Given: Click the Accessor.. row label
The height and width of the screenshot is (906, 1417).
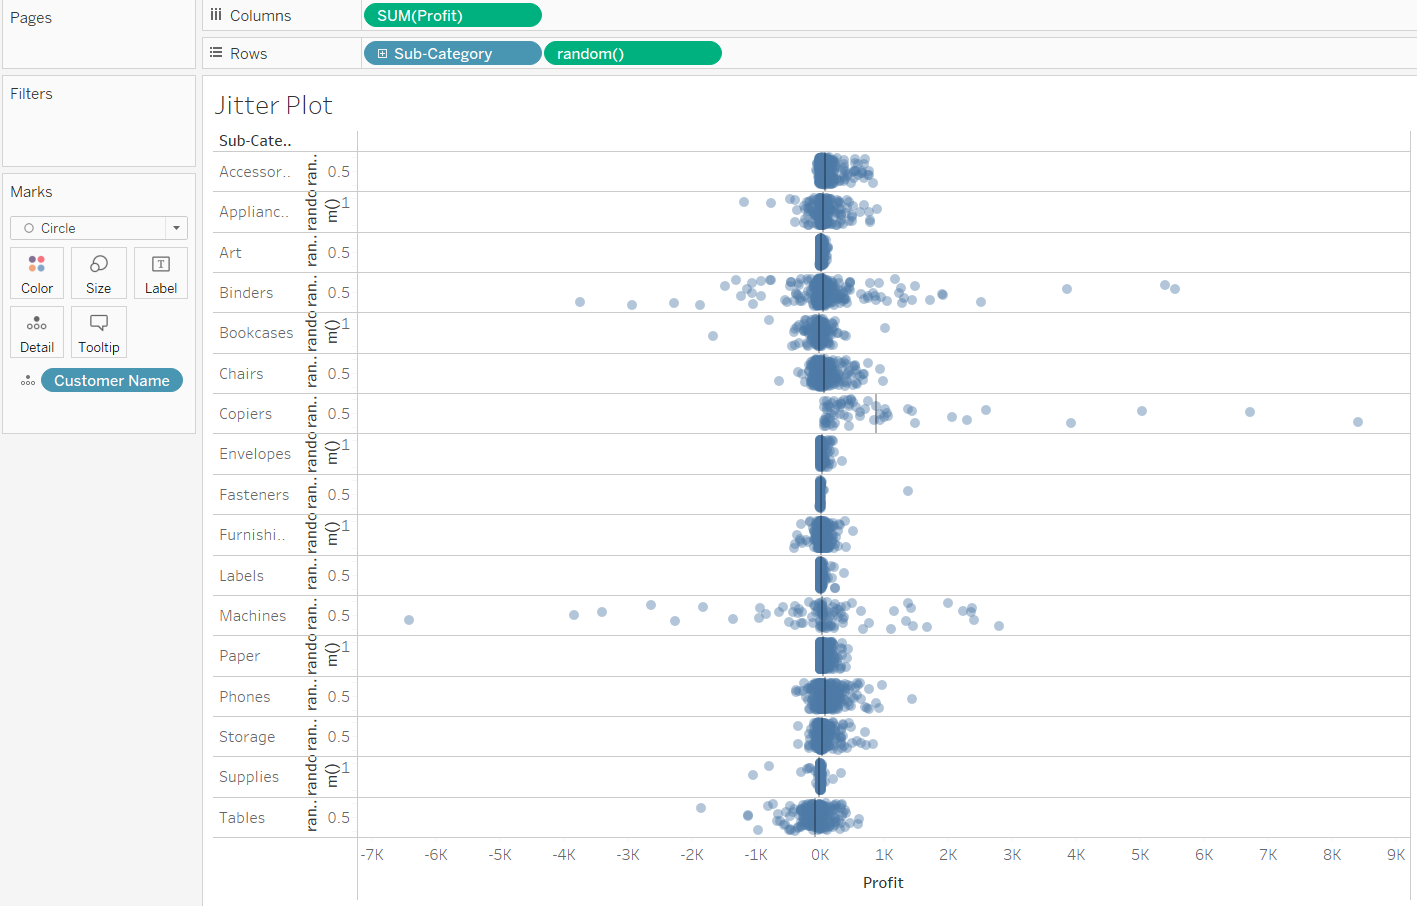Looking at the screenshot, I should click(x=255, y=172).
